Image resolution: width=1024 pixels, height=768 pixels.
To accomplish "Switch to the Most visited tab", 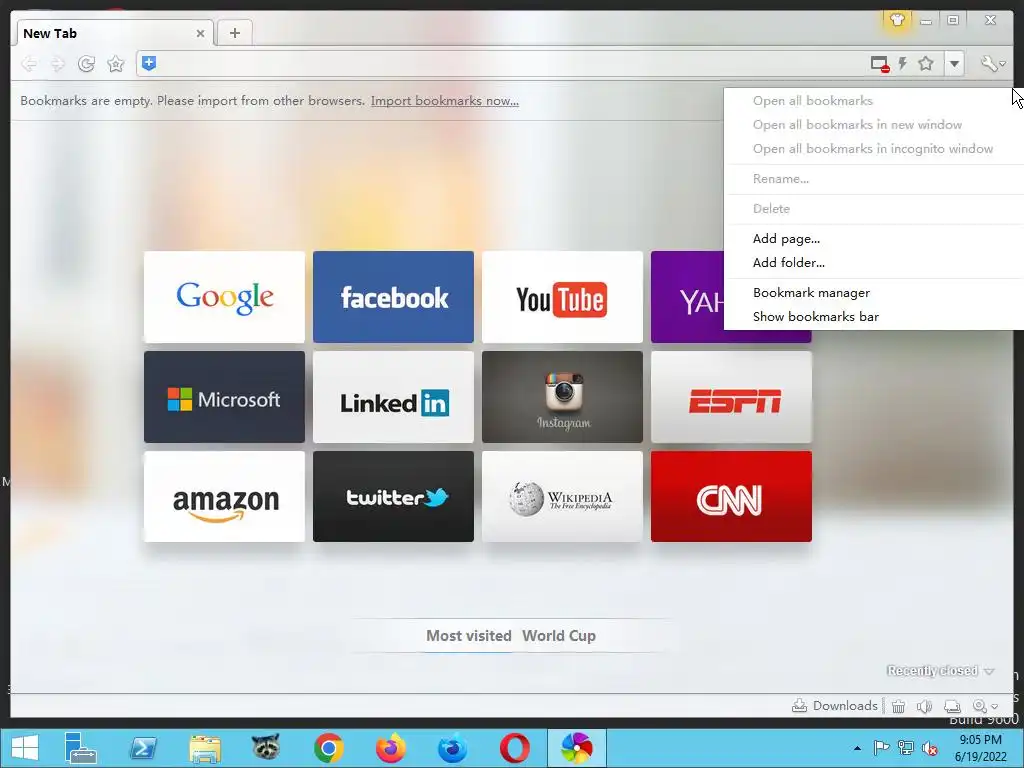I will pyautogui.click(x=468, y=635).
